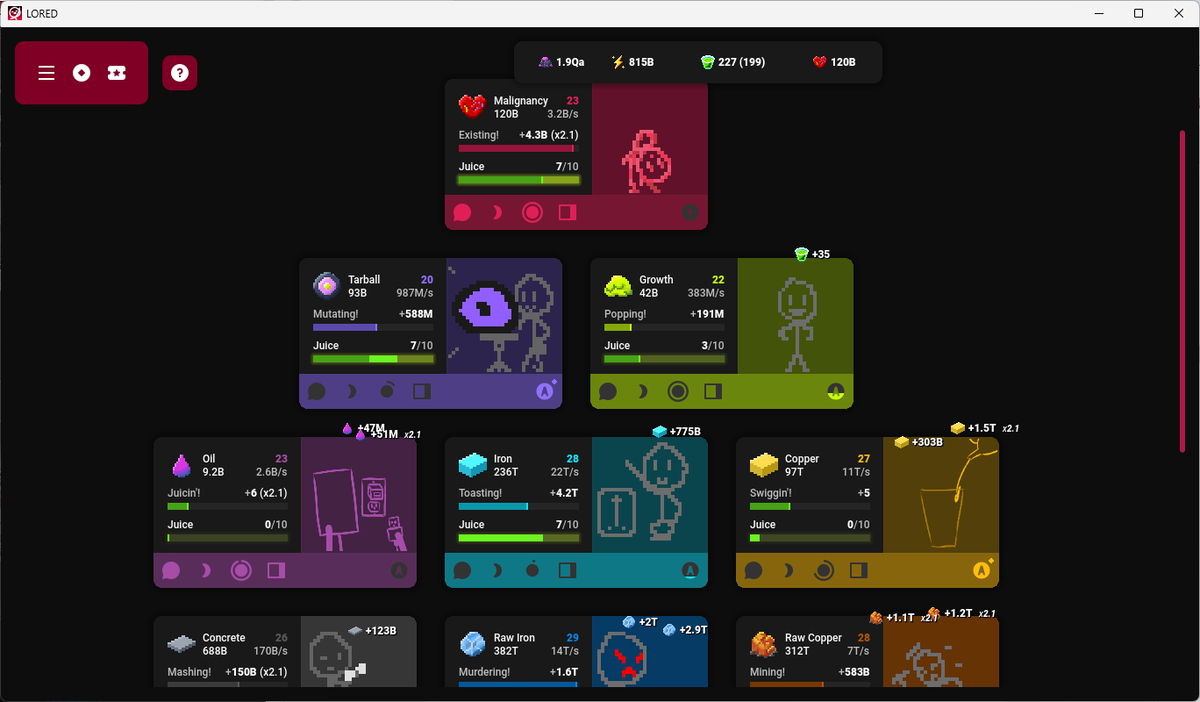Click the lightning bolt 815B icon
The height and width of the screenshot is (702, 1200).
coord(618,62)
